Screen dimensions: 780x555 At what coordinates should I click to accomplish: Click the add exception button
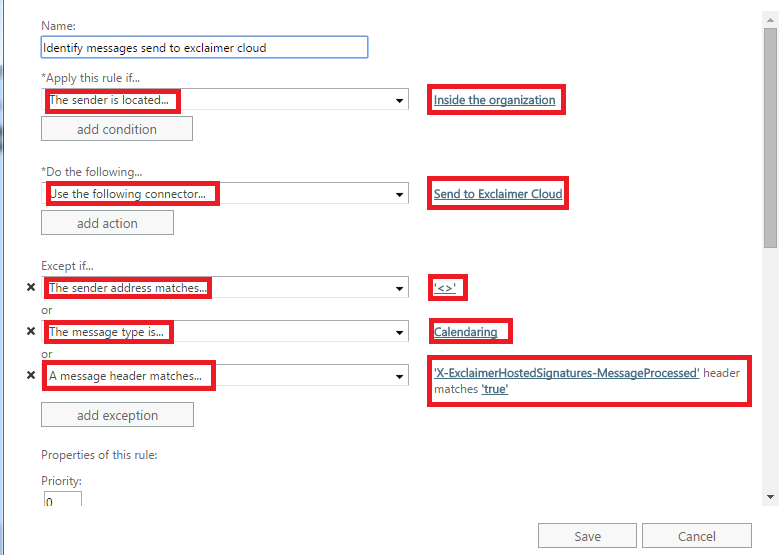pyautogui.click(x=117, y=415)
